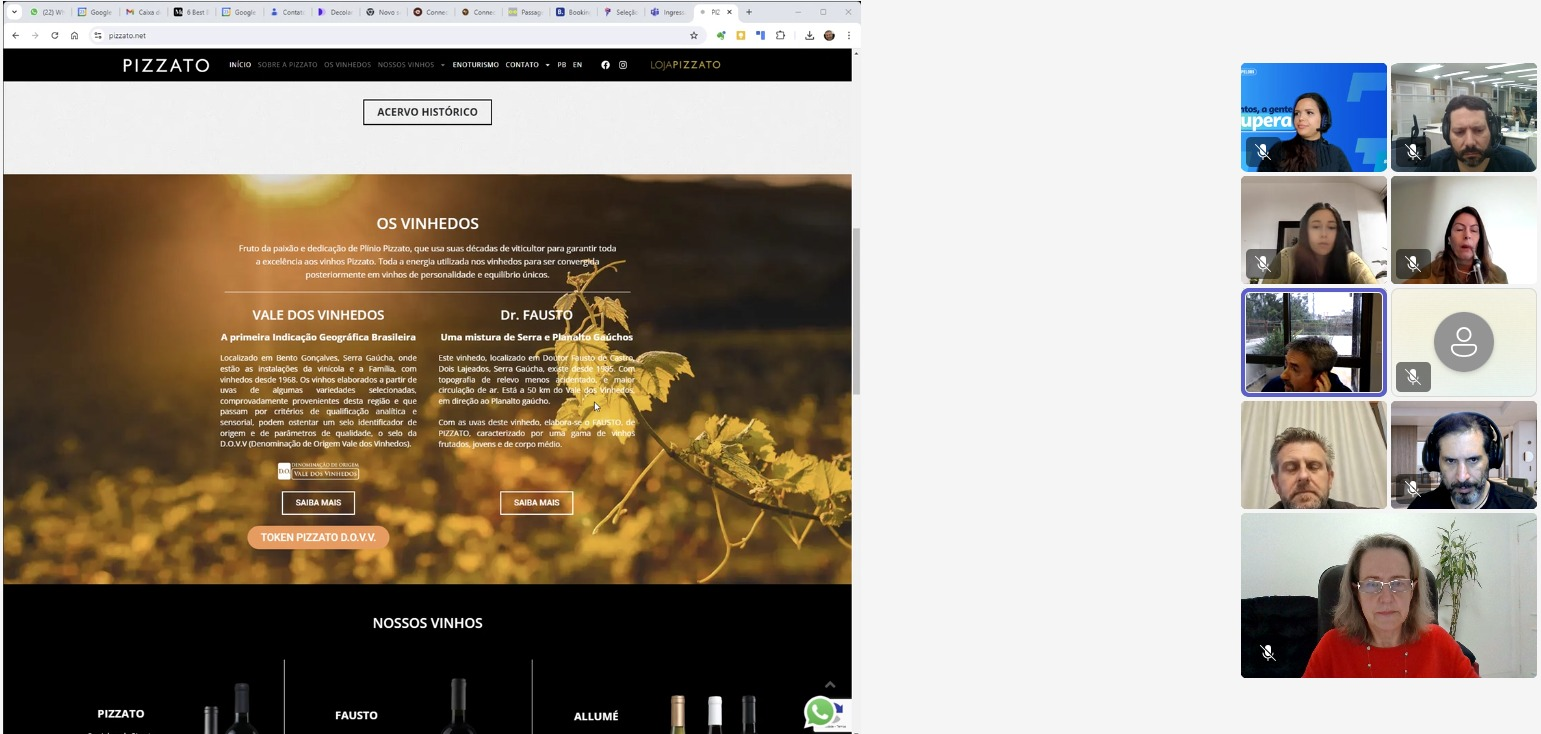Reload the pizzato.net page
This screenshot has height=734, width=1541.
click(x=54, y=35)
